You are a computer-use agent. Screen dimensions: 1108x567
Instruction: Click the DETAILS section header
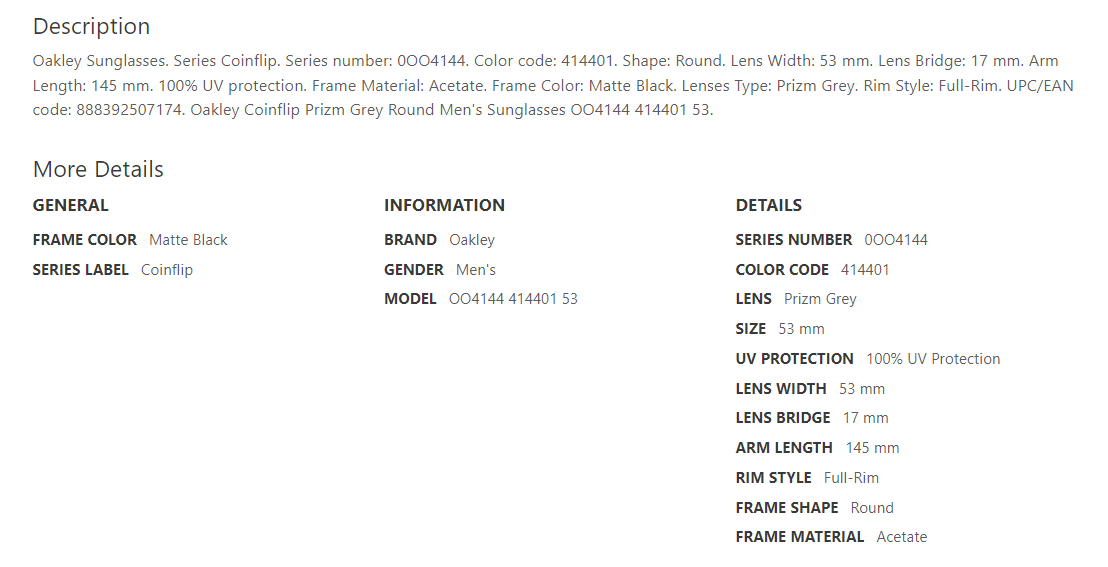point(768,205)
